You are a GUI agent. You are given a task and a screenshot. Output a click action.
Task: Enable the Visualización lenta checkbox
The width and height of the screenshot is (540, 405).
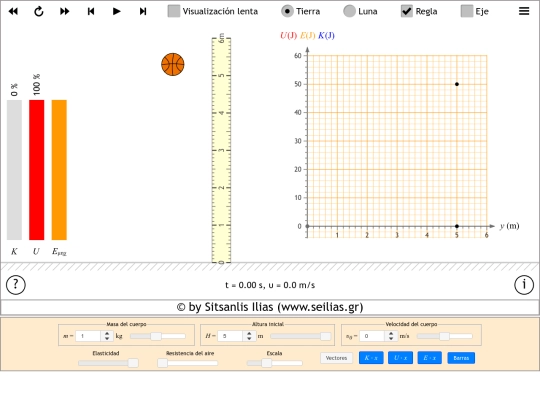pyautogui.click(x=174, y=11)
